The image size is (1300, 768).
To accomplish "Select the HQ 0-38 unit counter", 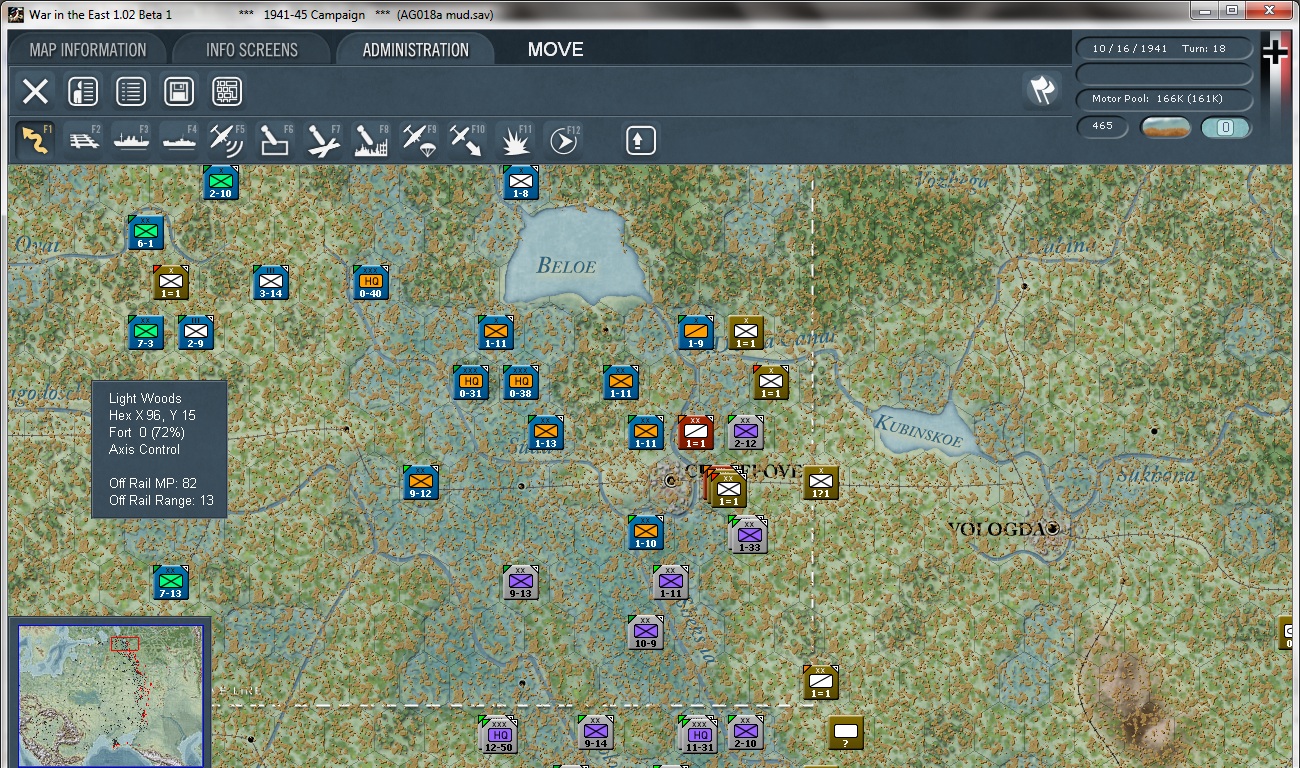I will tap(520, 382).
